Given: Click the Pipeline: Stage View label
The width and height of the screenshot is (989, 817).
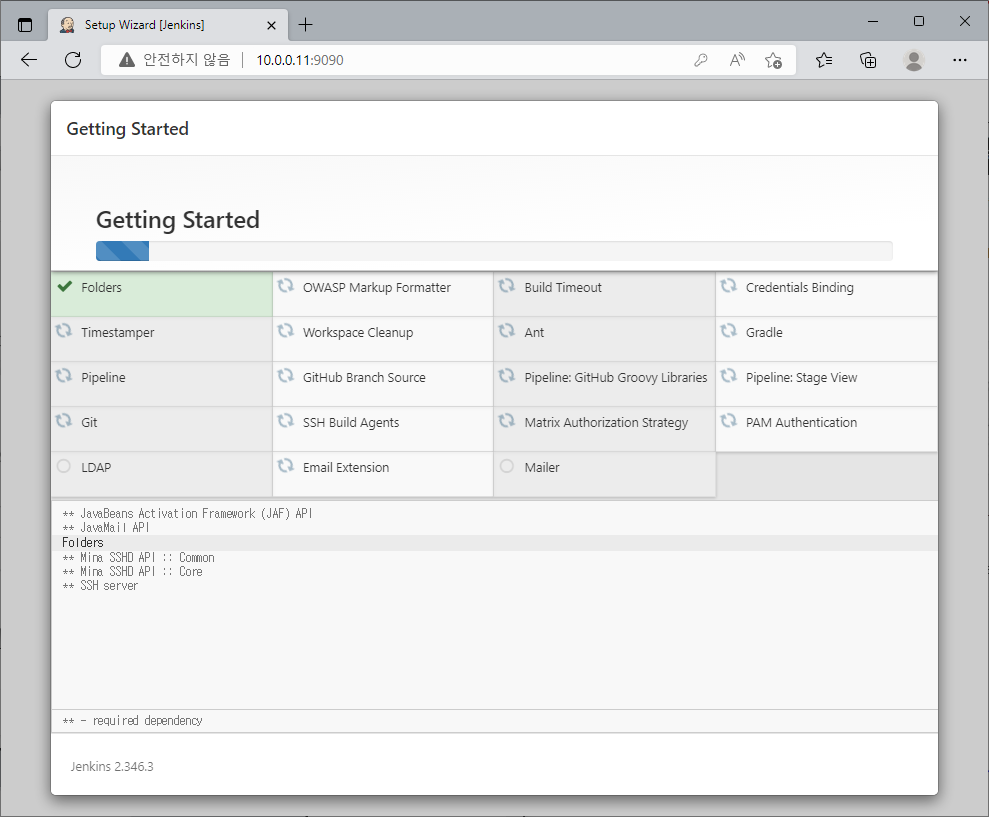Looking at the screenshot, I should pyautogui.click(x=801, y=378).
